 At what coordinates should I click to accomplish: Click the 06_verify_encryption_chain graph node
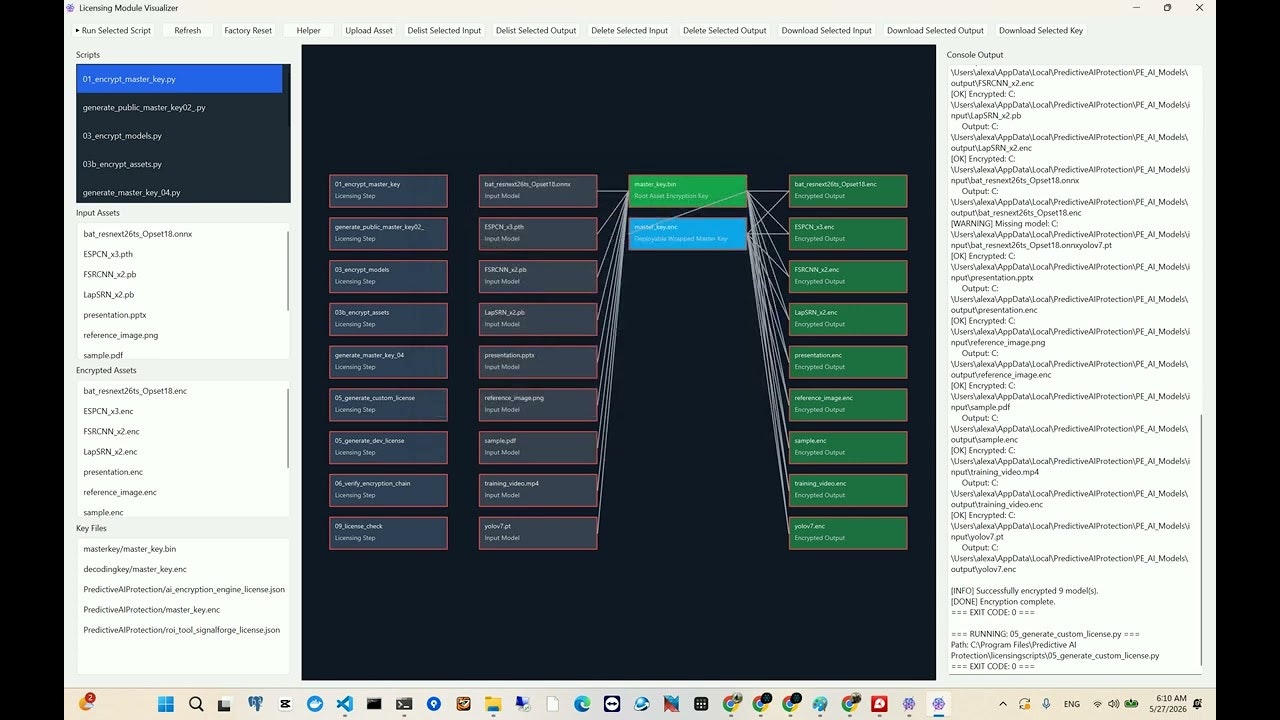pyautogui.click(x=388, y=490)
